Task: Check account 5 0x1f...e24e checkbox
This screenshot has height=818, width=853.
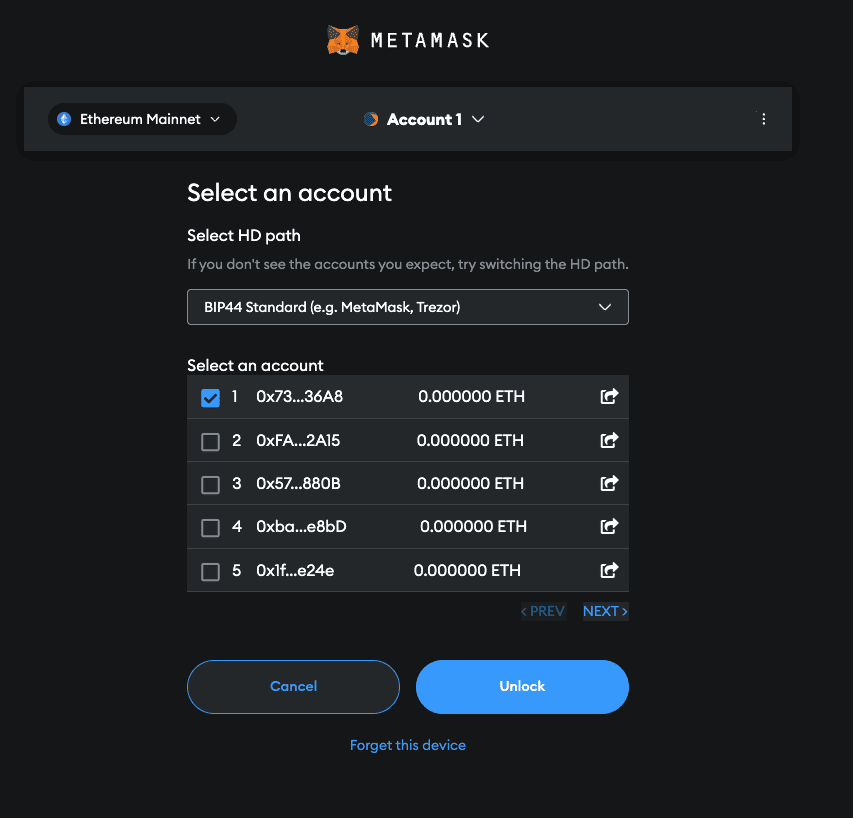Action: (211, 572)
